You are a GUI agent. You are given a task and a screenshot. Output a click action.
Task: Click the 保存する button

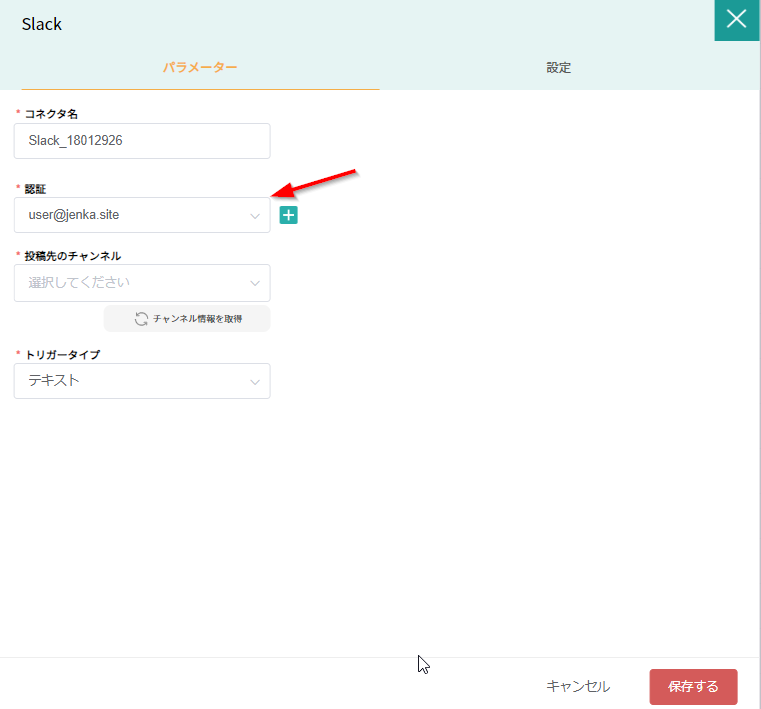pos(693,687)
